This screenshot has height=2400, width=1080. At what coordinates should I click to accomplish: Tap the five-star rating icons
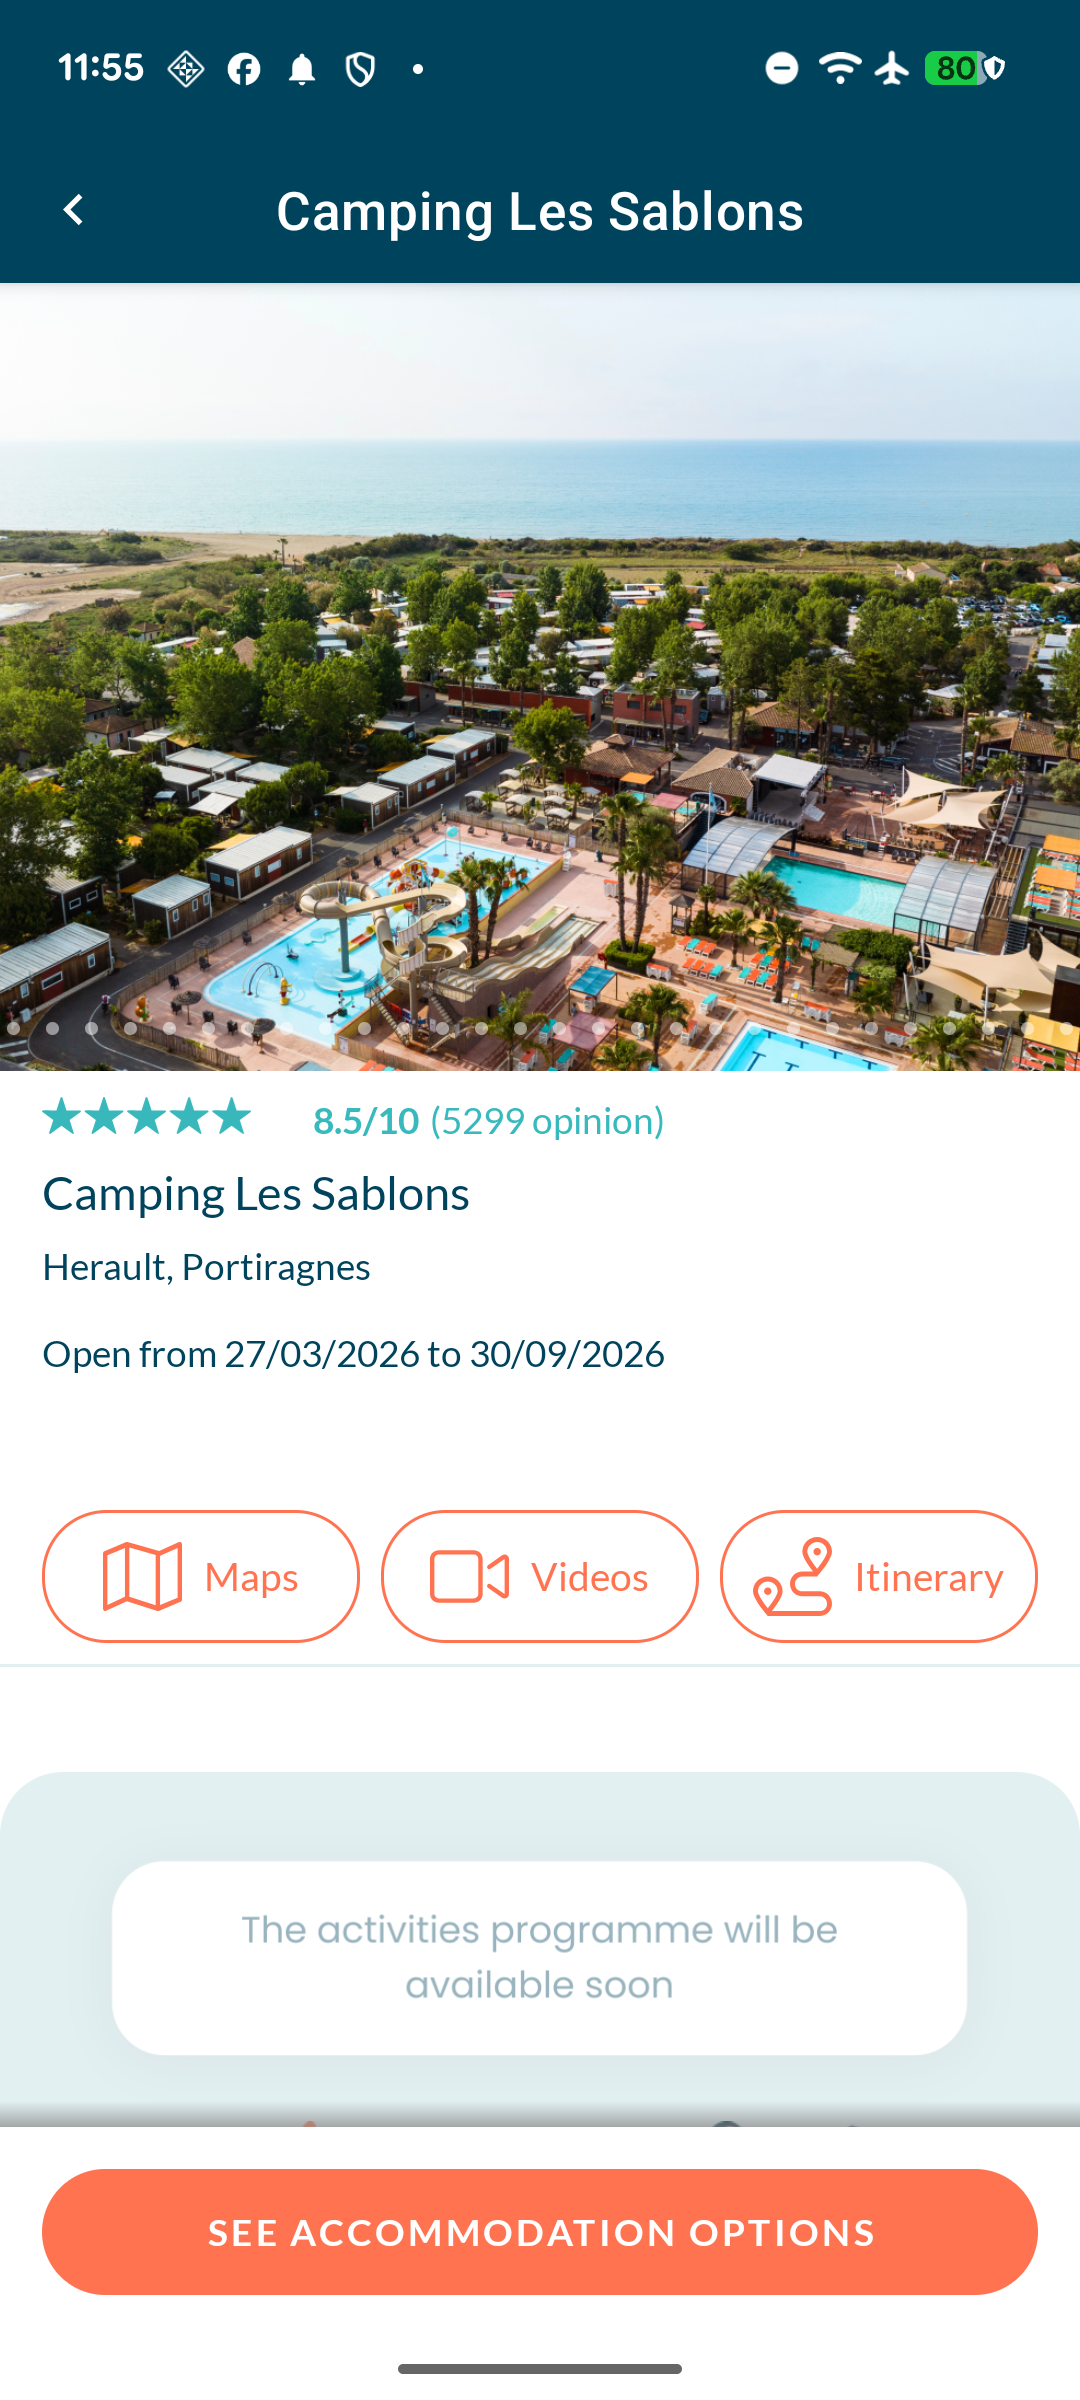click(x=146, y=1117)
